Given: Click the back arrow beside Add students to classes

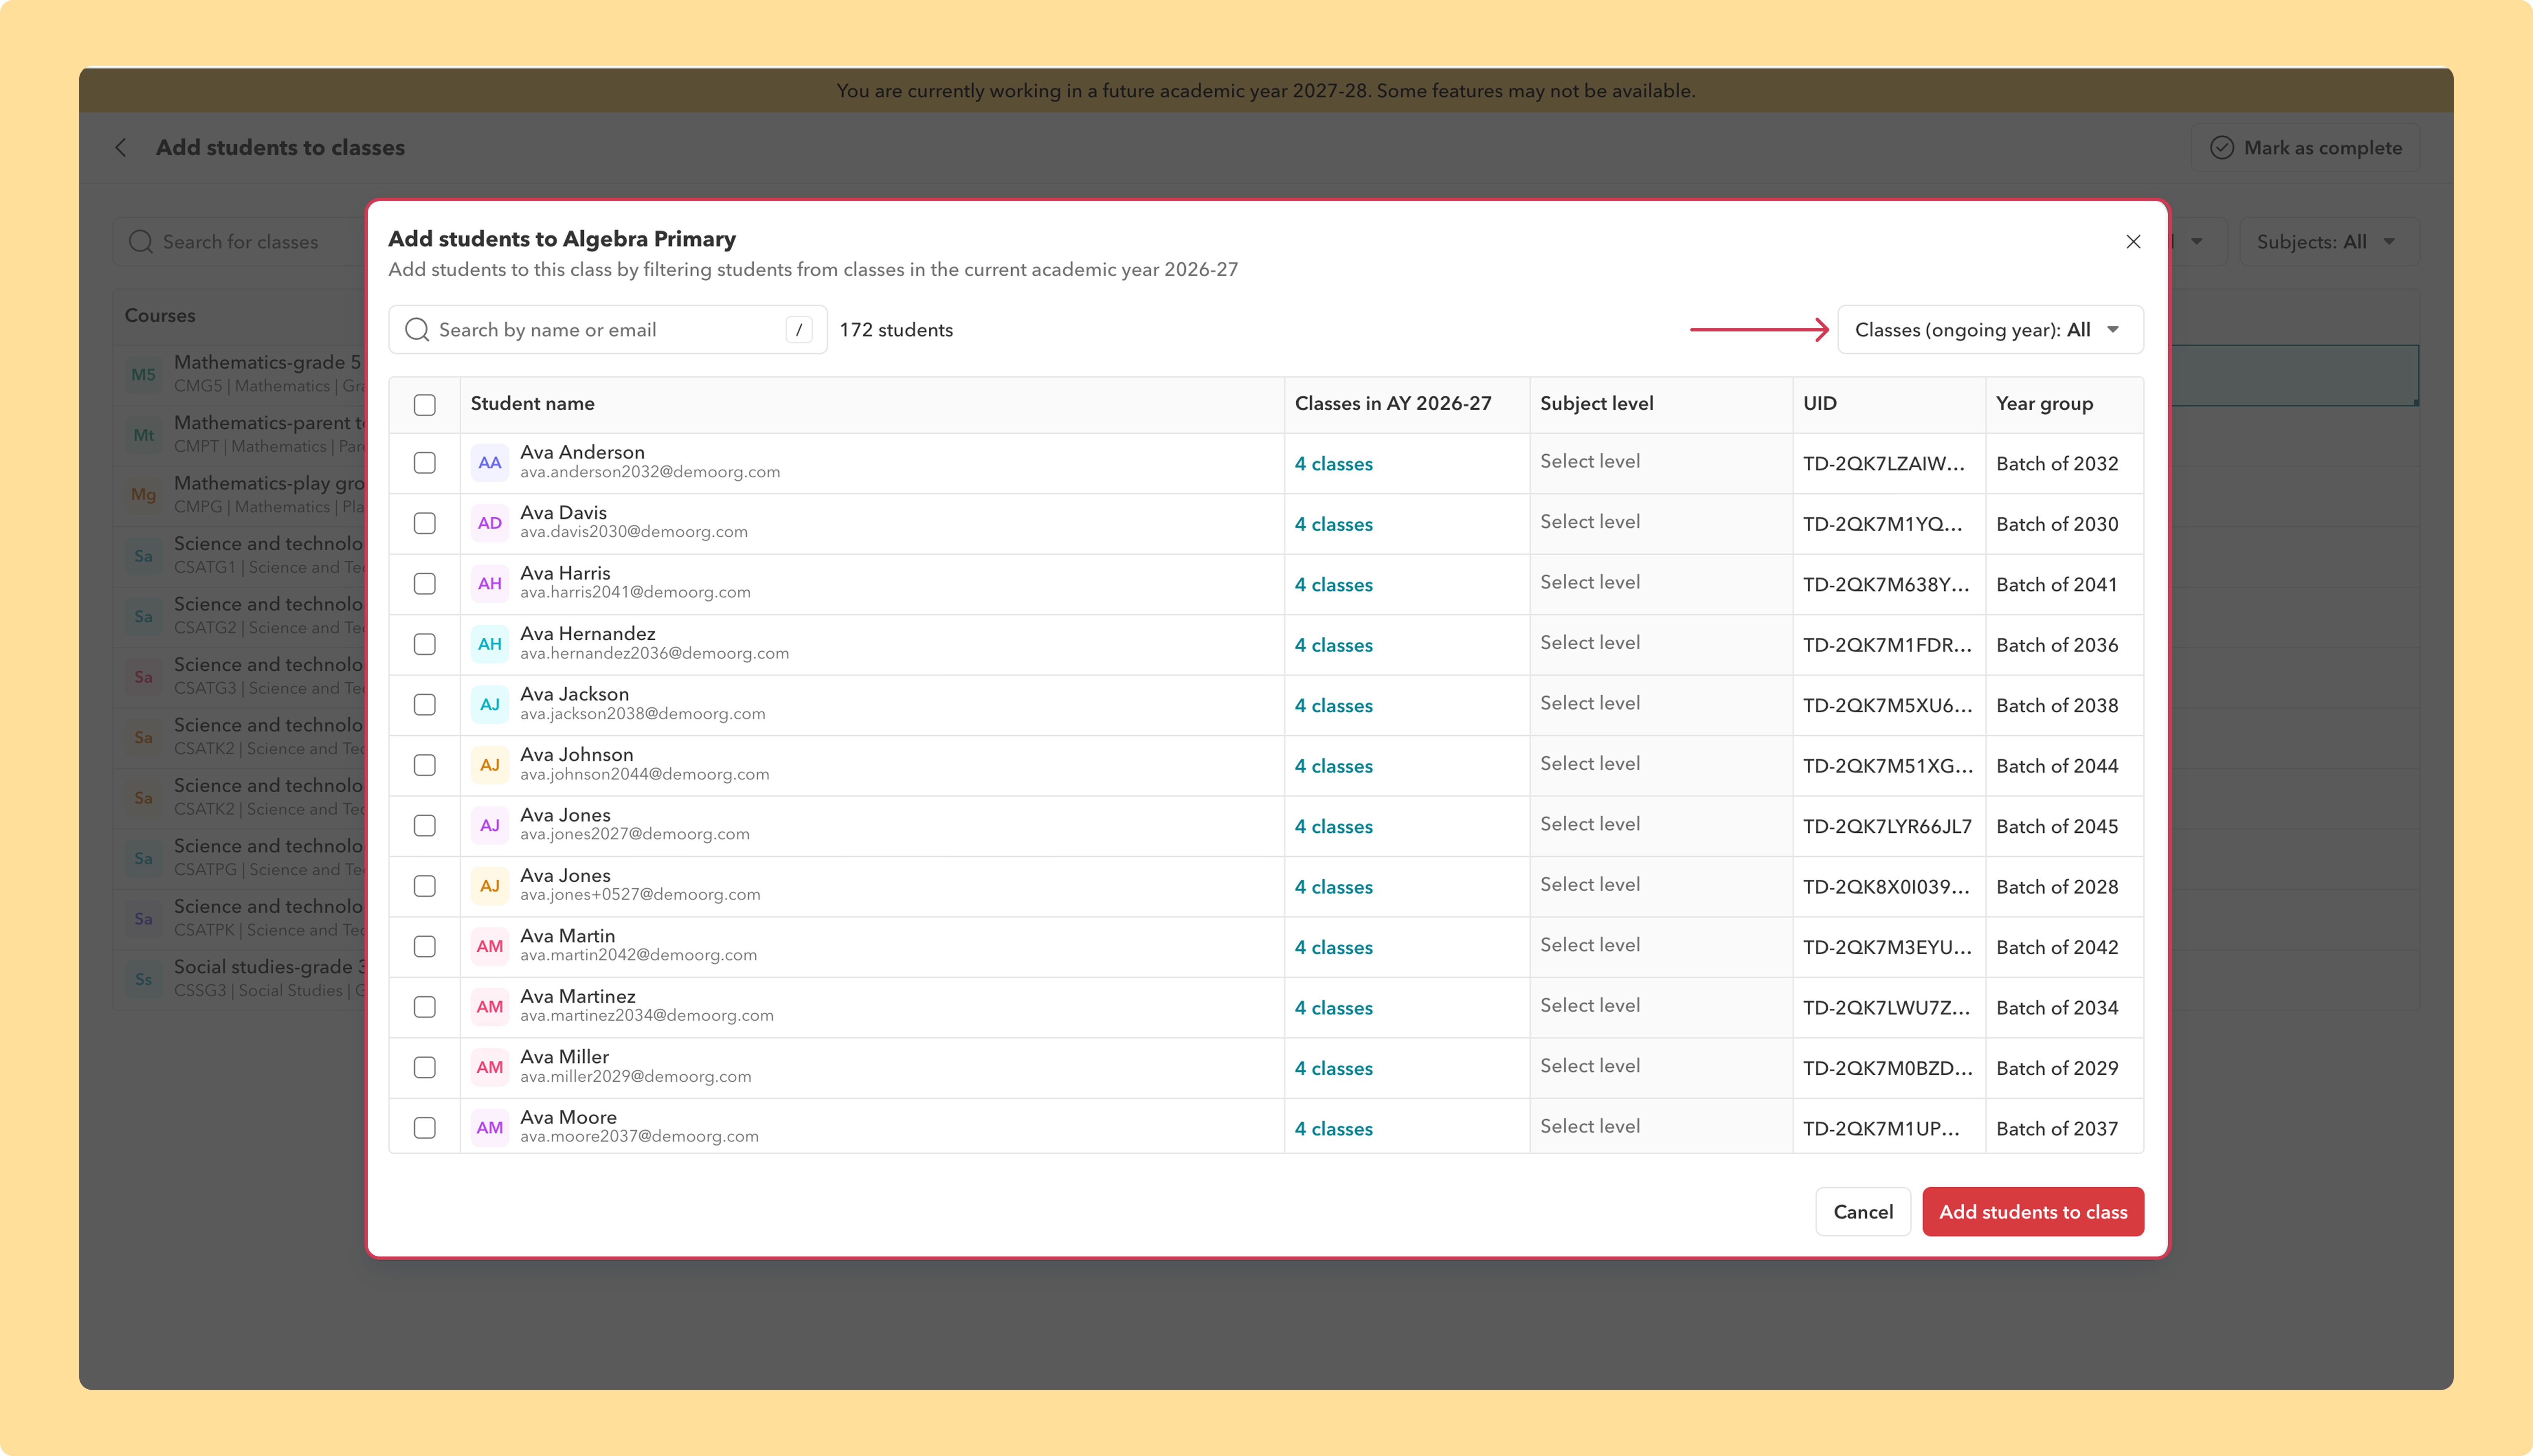Looking at the screenshot, I should 121,148.
